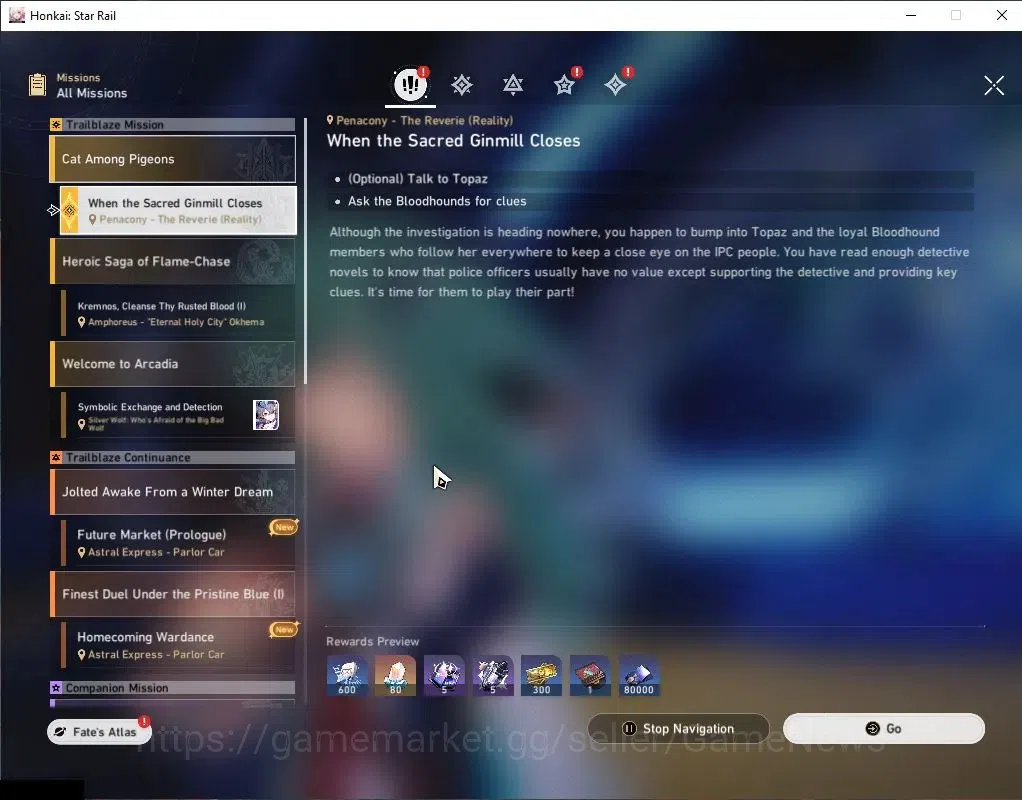Click the first purple reward icon with 5
The width and height of the screenshot is (1022, 800).
(x=444, y=676)
